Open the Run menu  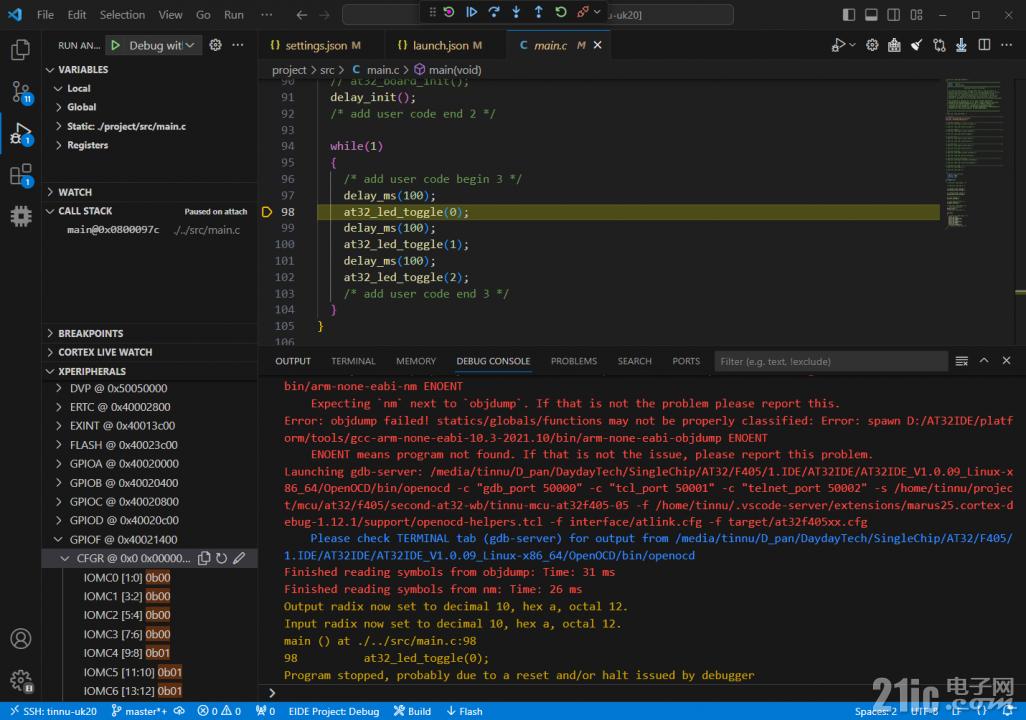pos(234,14)
